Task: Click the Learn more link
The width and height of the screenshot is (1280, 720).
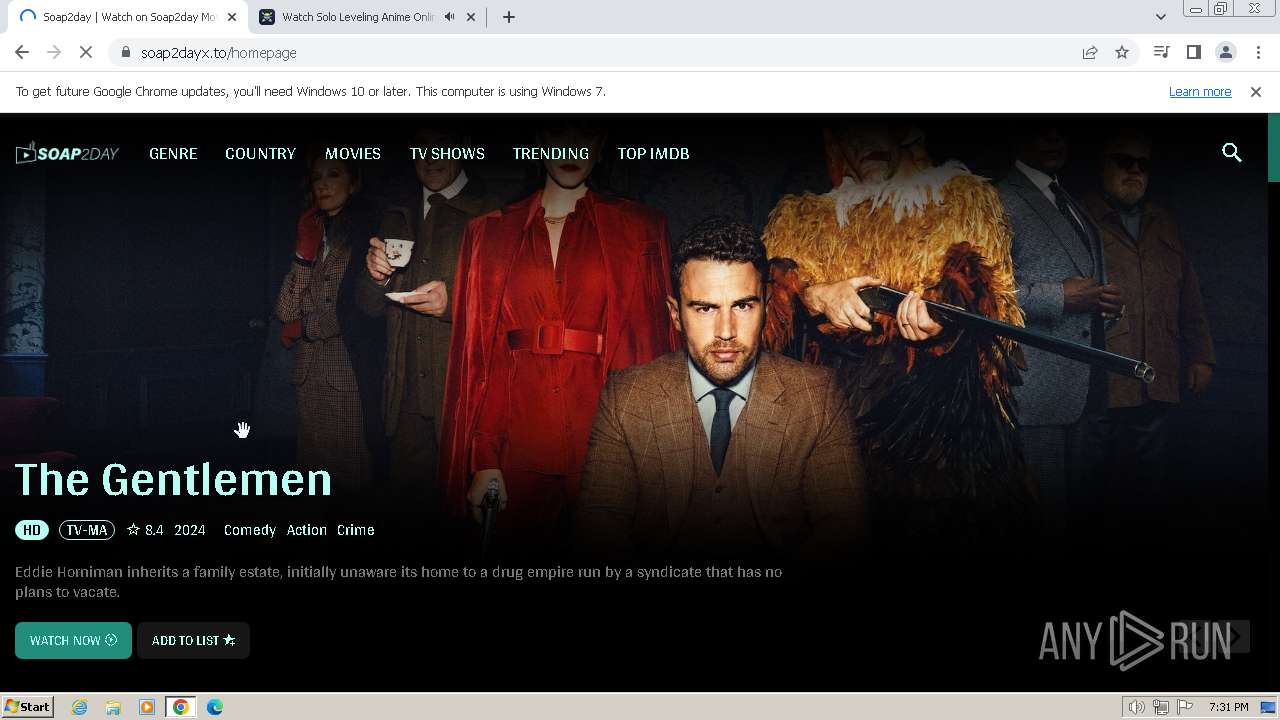Action: 1200,91
